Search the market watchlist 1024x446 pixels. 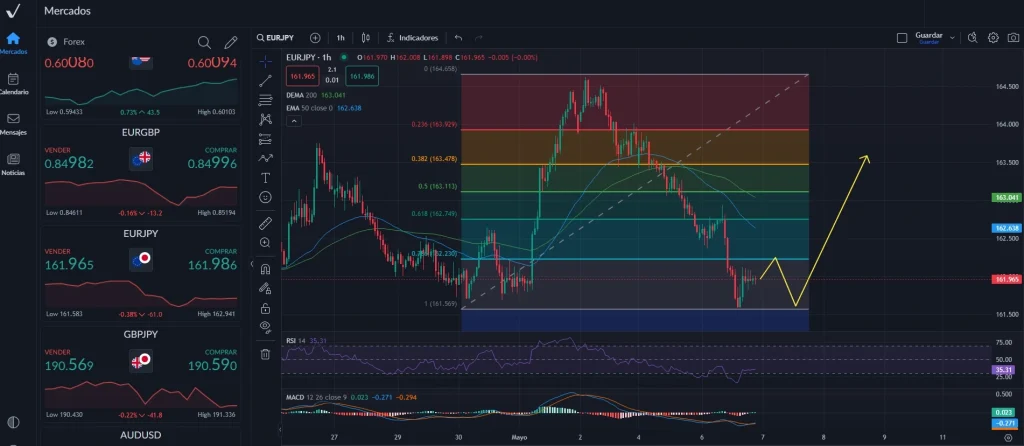pos(204,42)
